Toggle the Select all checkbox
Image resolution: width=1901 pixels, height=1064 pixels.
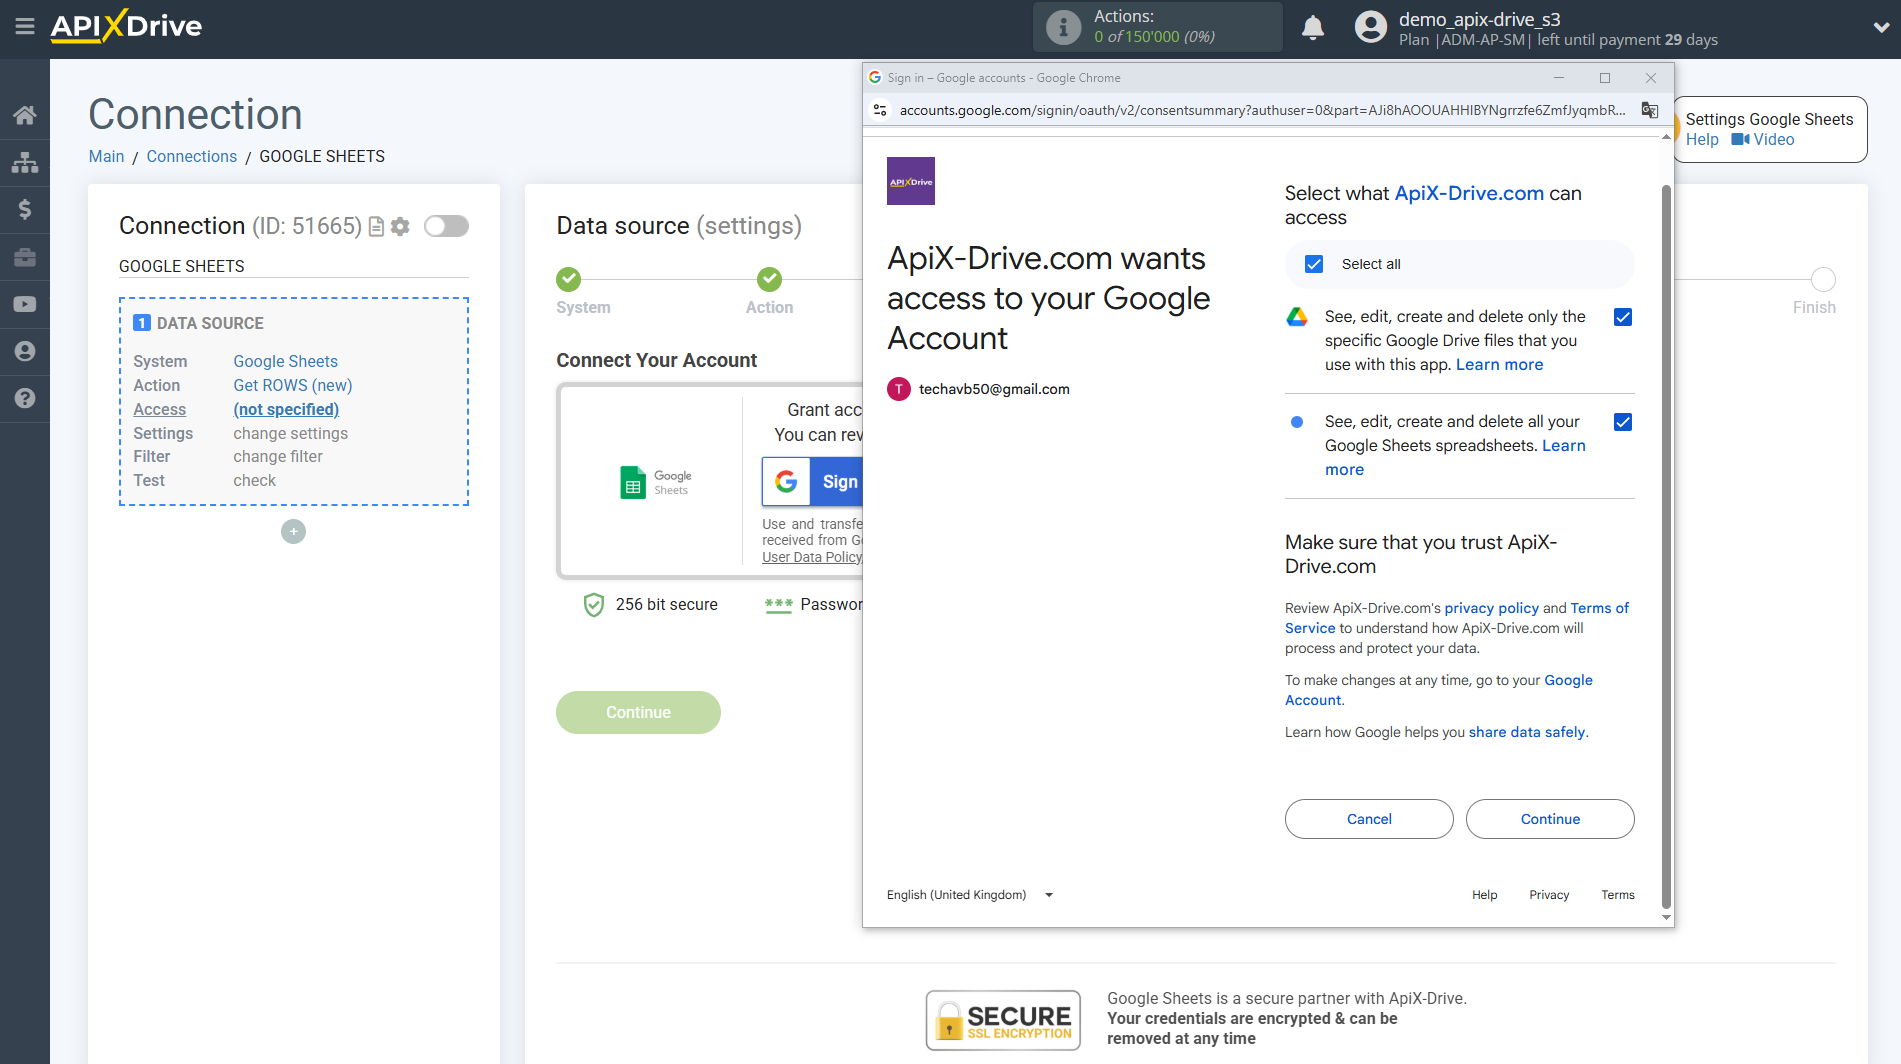point(1314,264)
